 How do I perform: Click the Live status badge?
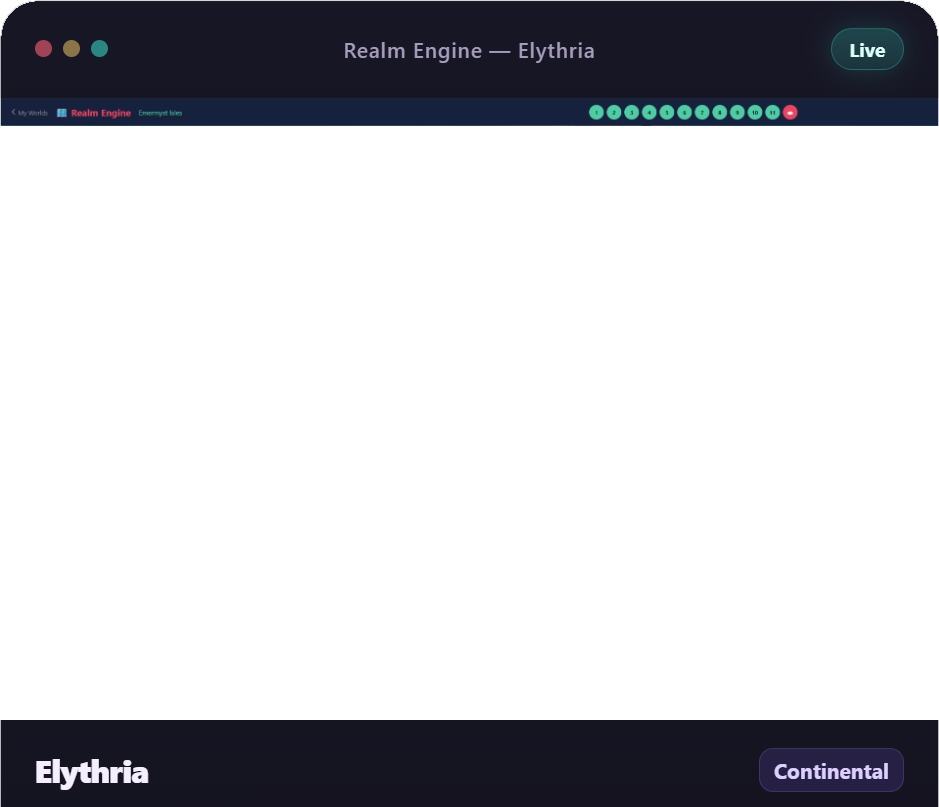coord(866,50)
